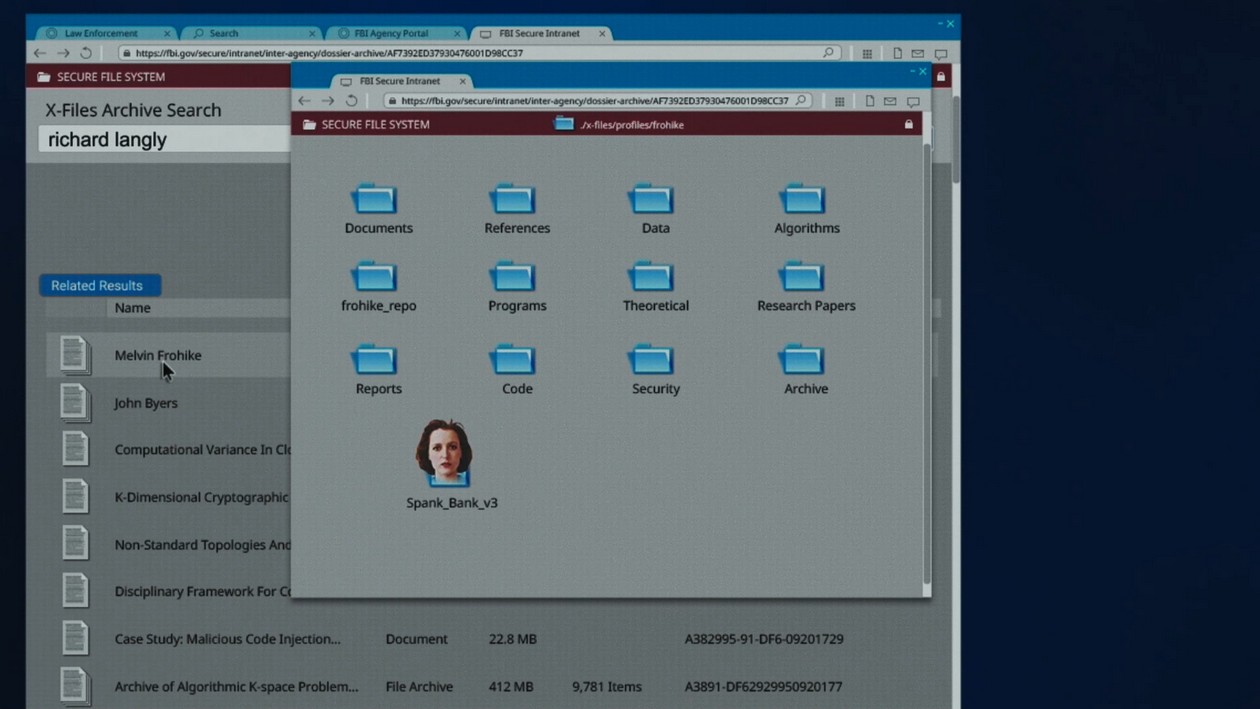Screen dimensions: 1260x709
Task: Click chat bubble icon in front window toolbar
Action: 913,102
